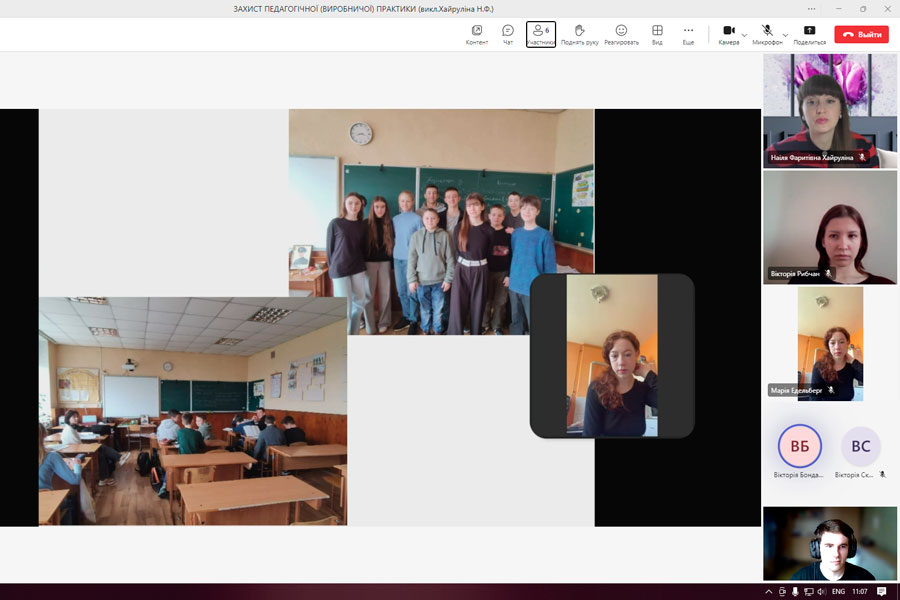Unmute the Микрофон (Microphone)
Viewport: 900px width, 600px height.
tap(767, 34)
